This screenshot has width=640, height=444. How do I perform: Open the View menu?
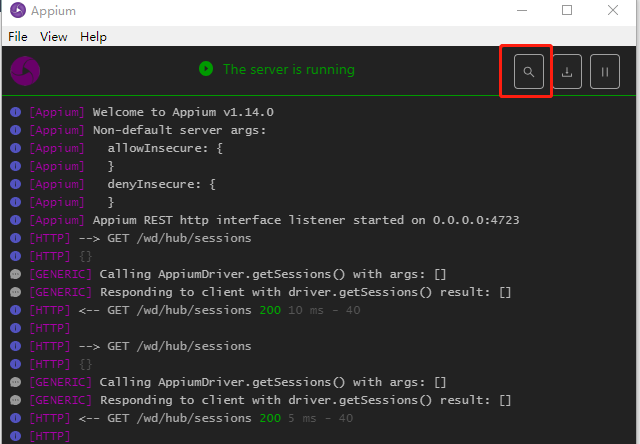(x=53, y=37)
